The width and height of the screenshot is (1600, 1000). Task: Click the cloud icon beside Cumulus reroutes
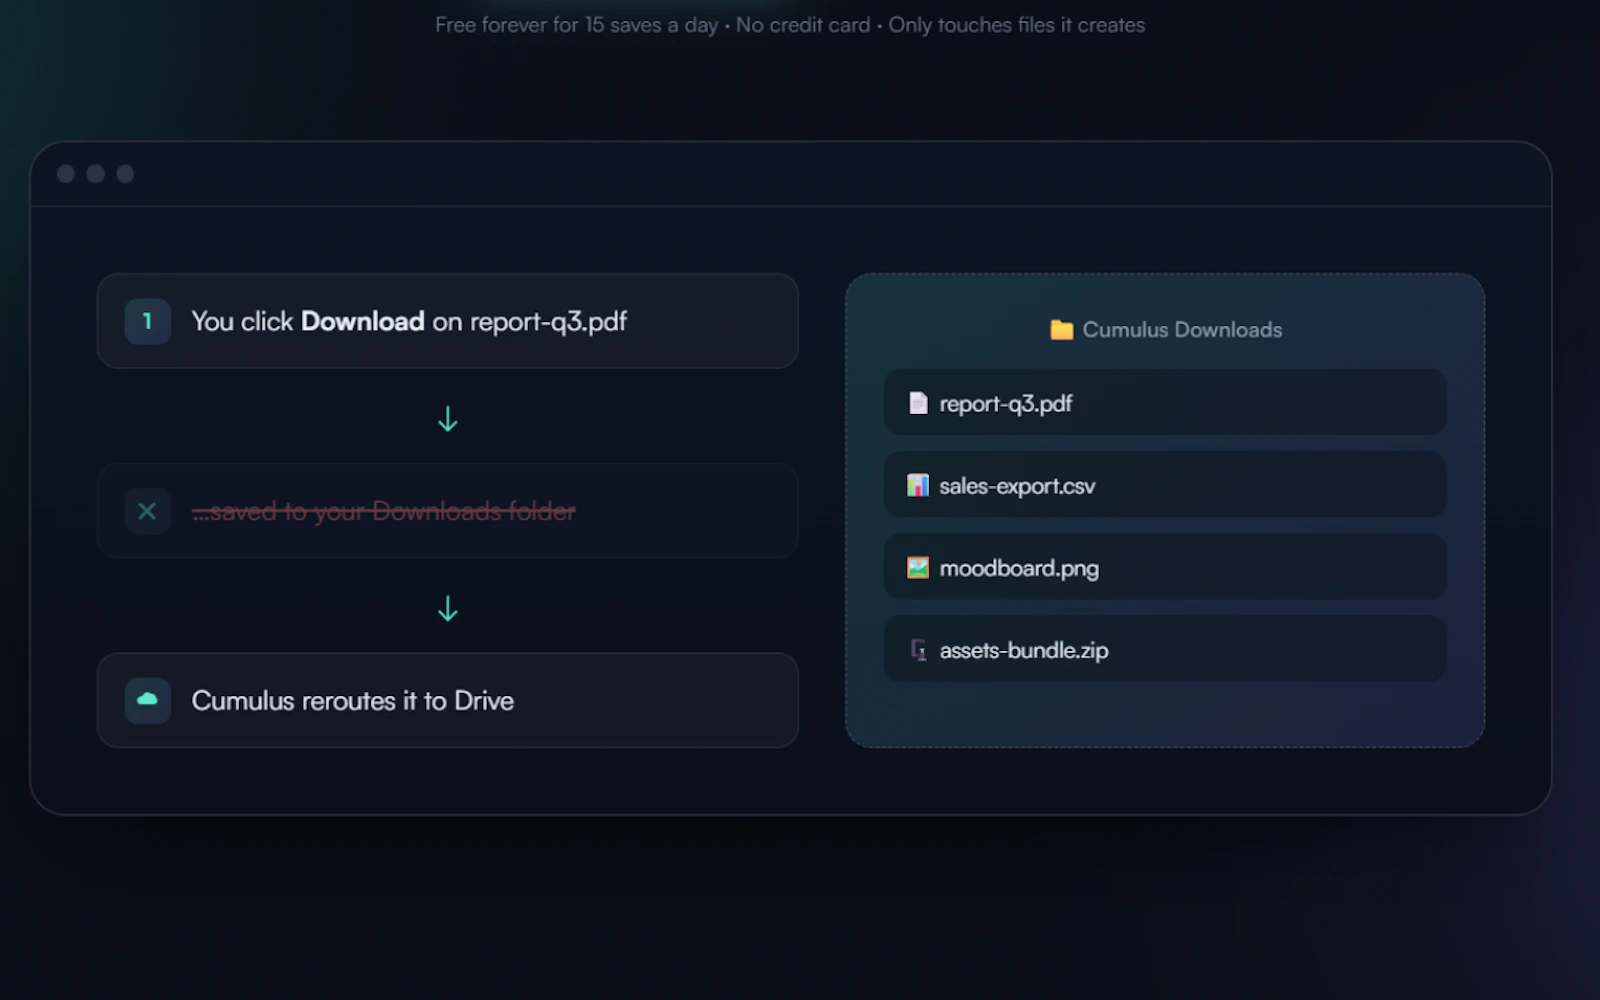coord(147,700)
